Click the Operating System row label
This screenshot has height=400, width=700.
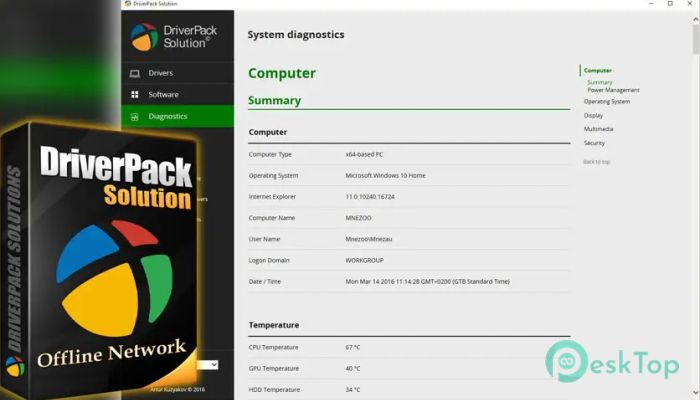[x=273, y=175]
